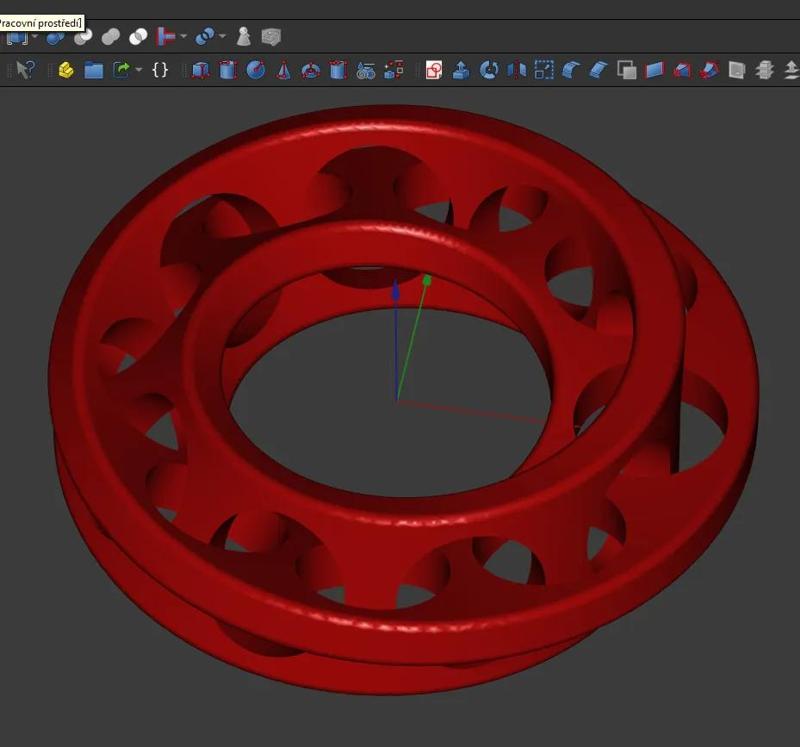Open the Create primitives dialog icon
This screenshot has height=747, width=800.
pos(366,70)
